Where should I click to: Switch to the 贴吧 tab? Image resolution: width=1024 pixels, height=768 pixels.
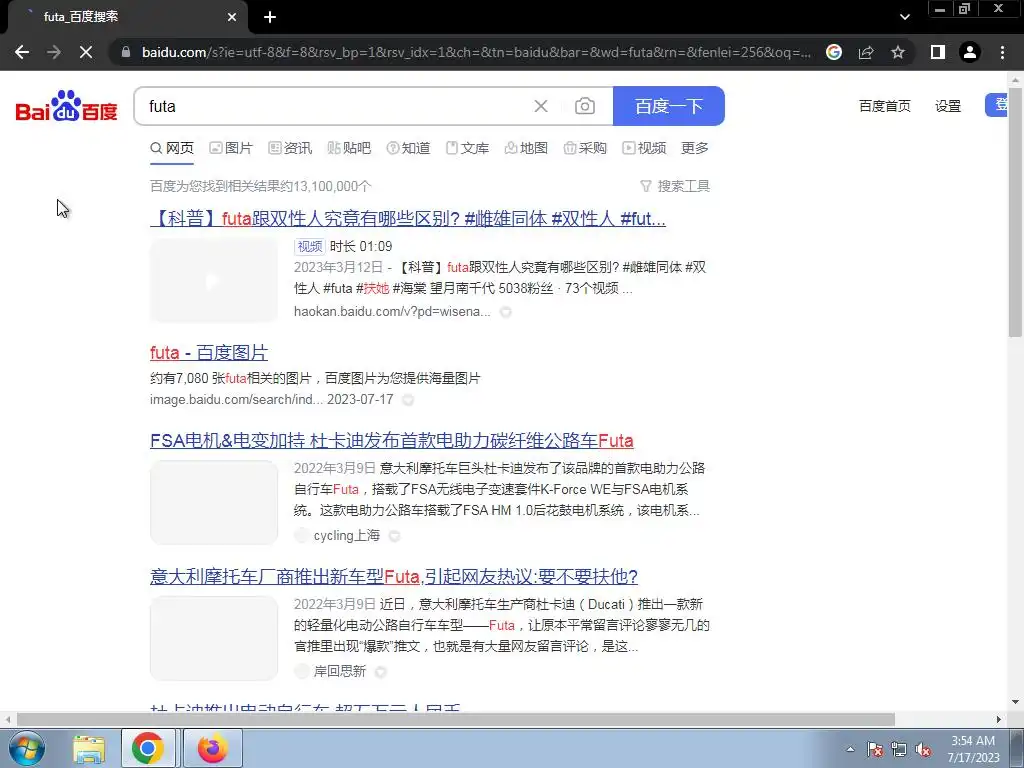click(349, 148)
